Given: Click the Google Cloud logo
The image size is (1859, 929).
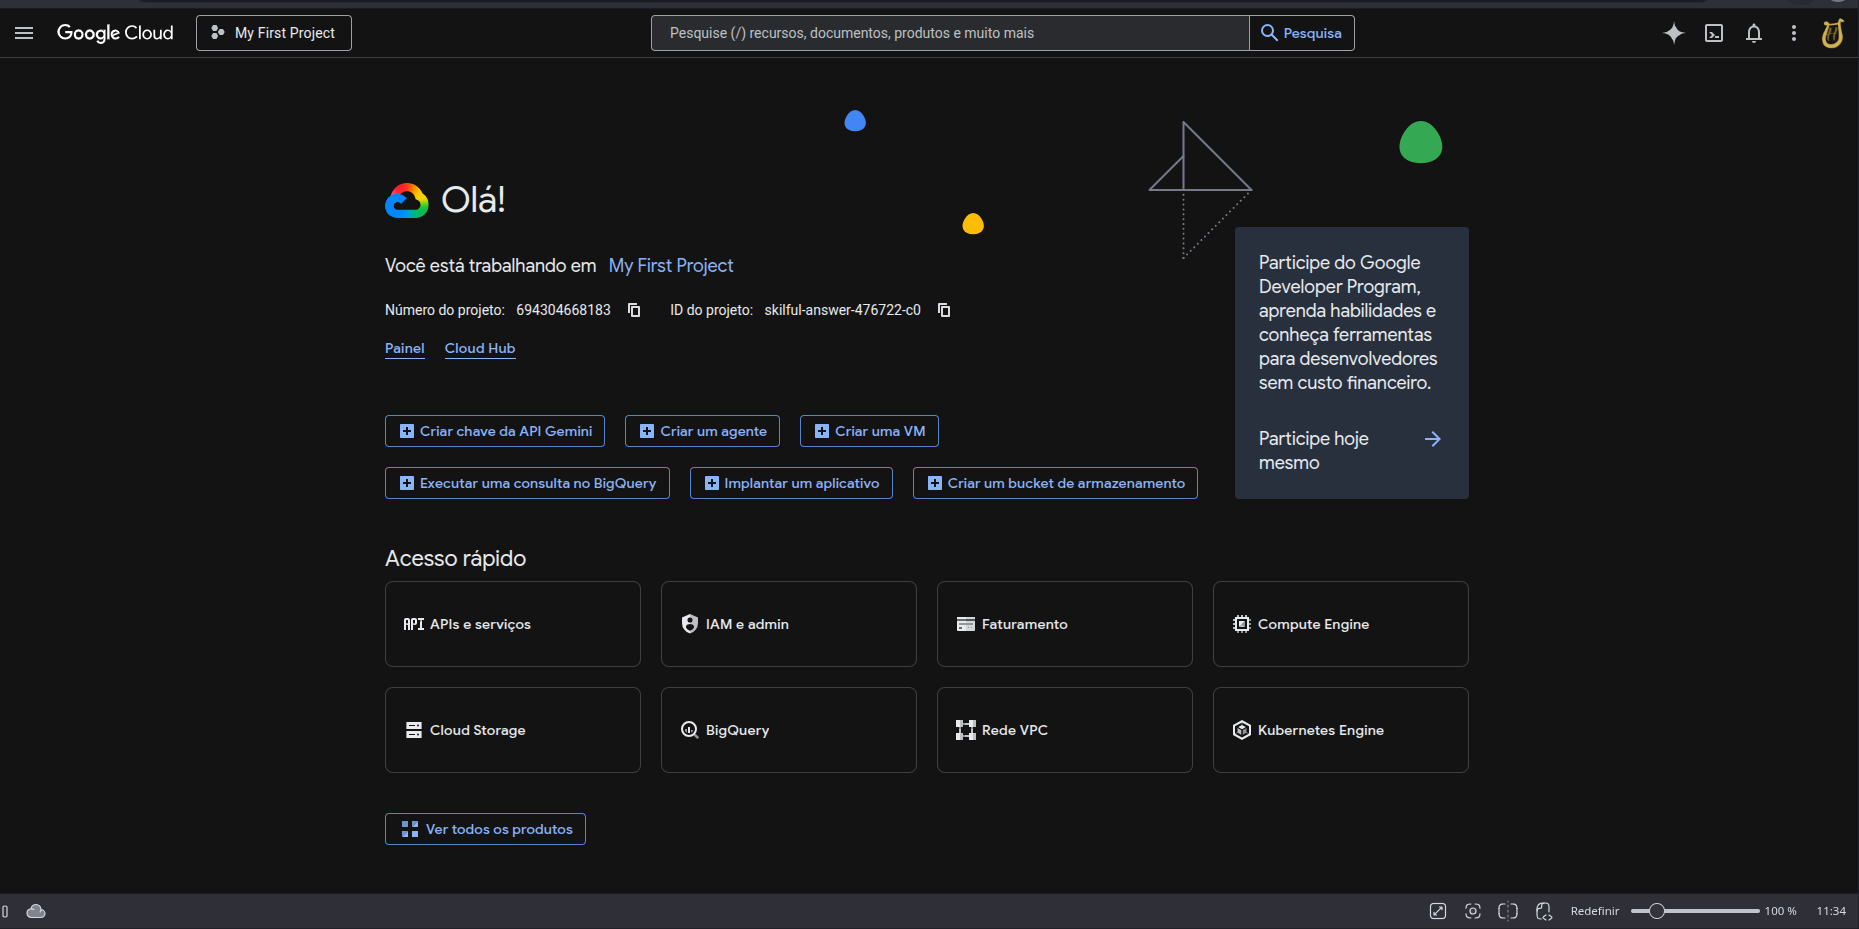Looking at the screenshot, I should tap(115, 33).
